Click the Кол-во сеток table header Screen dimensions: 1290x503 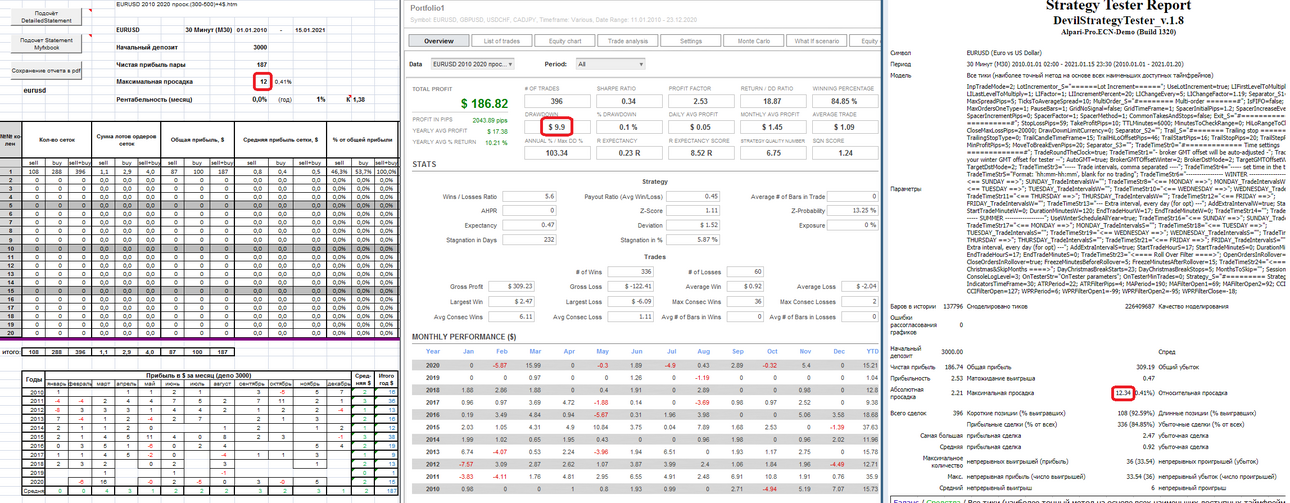(x=58, y=142)
